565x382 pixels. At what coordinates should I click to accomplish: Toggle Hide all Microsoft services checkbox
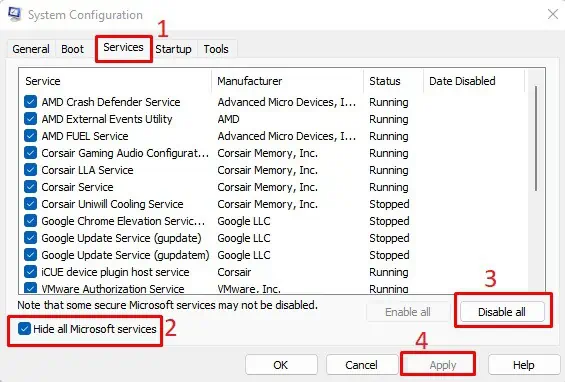pos(24,329)
